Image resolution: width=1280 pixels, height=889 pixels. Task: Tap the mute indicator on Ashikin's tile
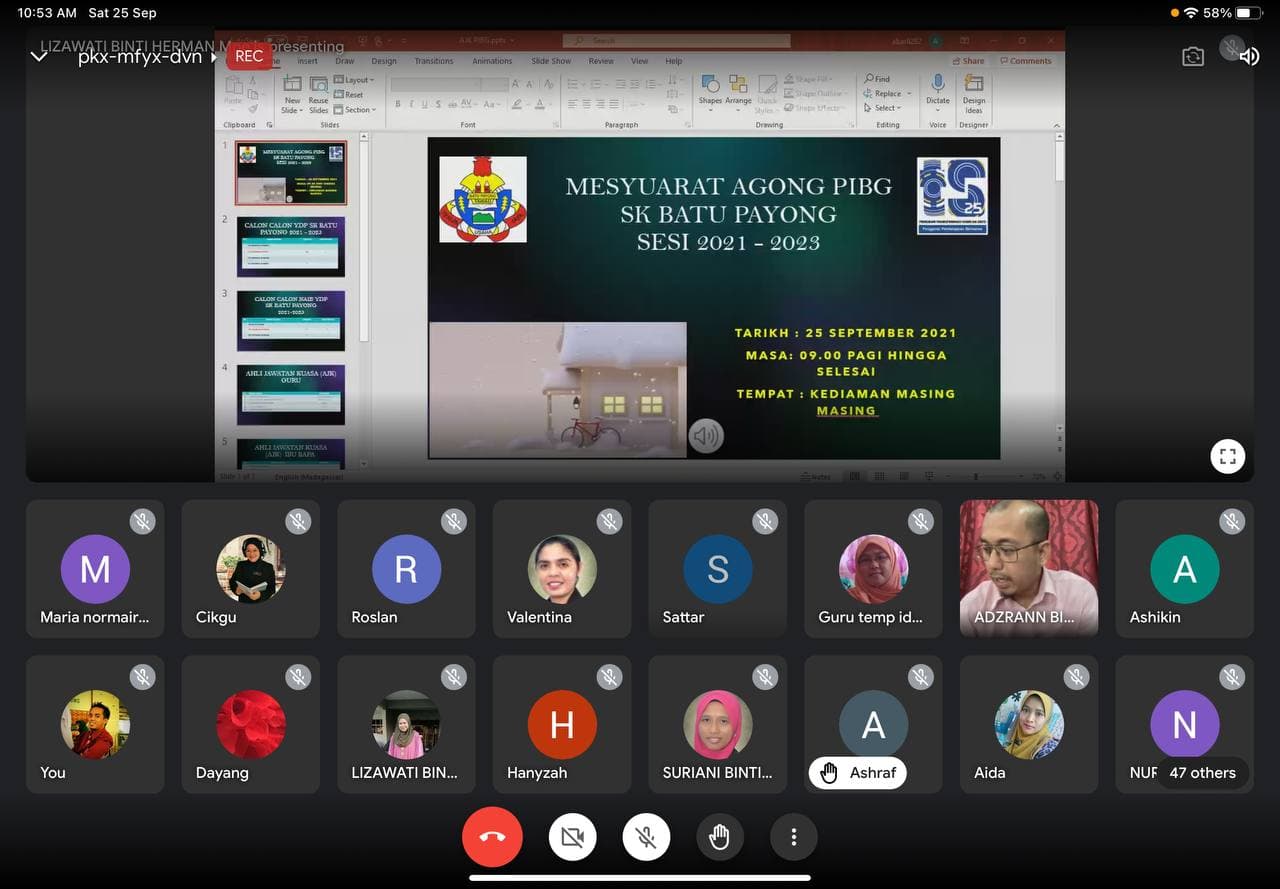tap(1232, 521)
